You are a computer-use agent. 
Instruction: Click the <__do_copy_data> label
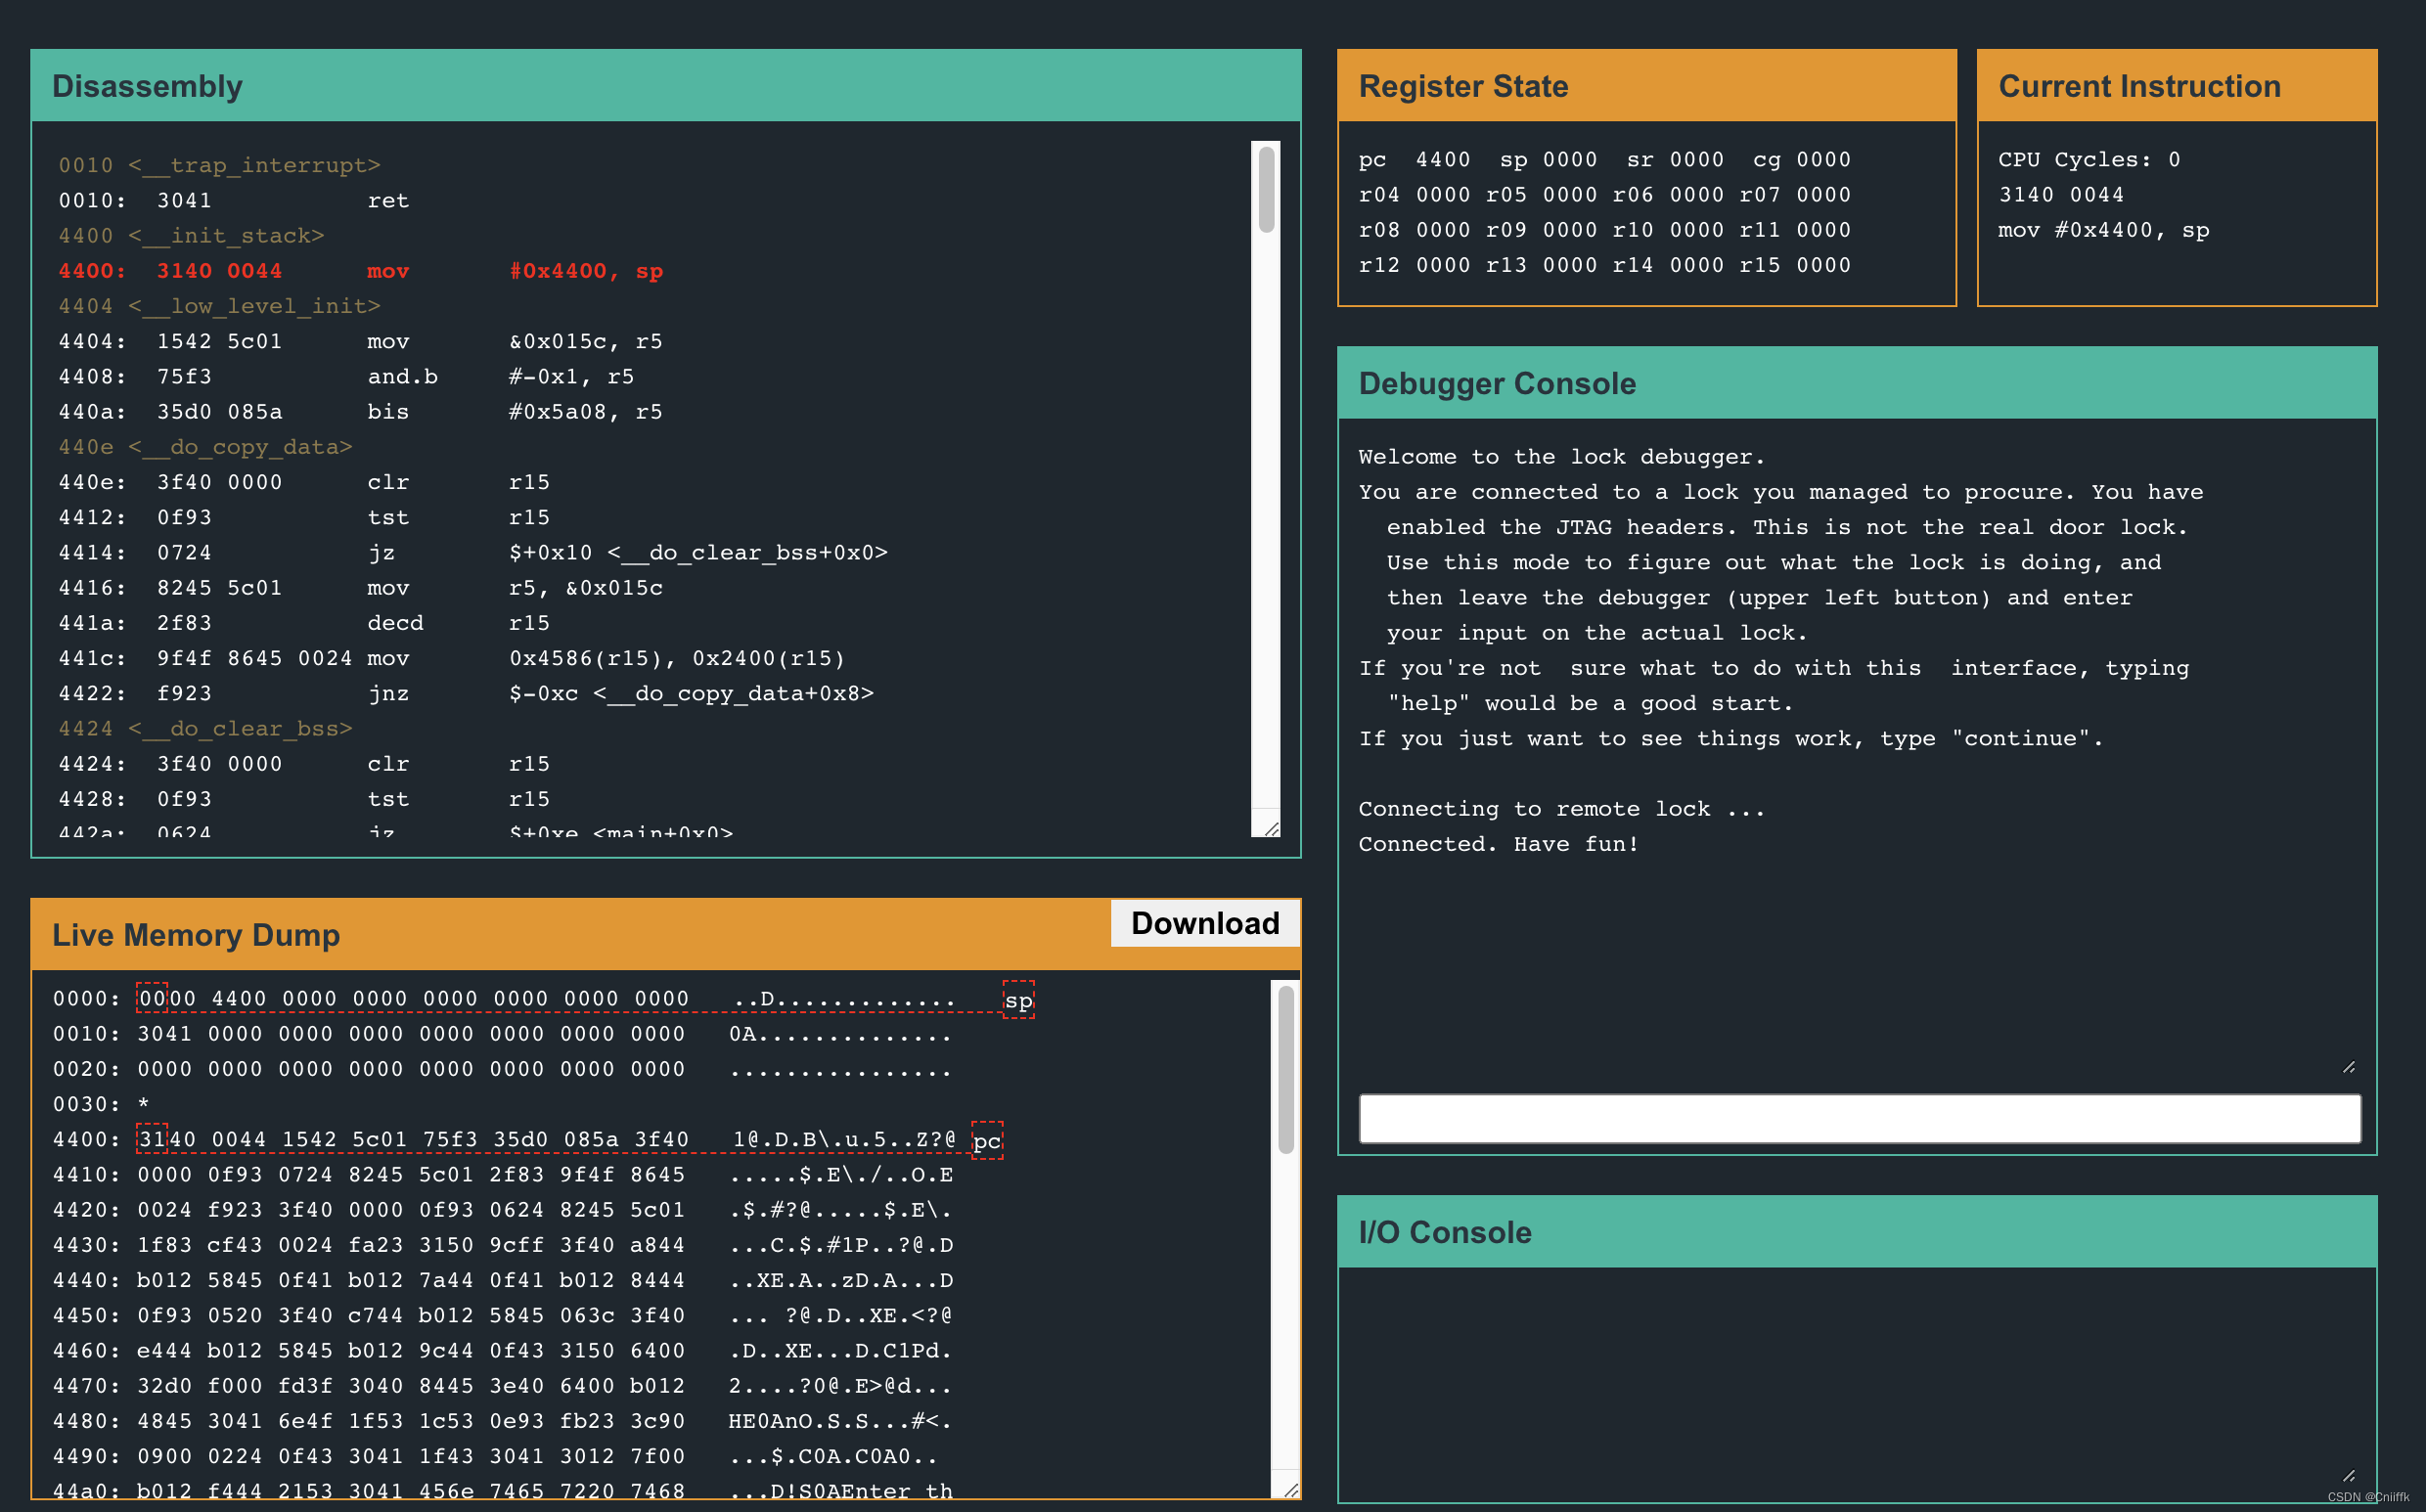point(240,447)
